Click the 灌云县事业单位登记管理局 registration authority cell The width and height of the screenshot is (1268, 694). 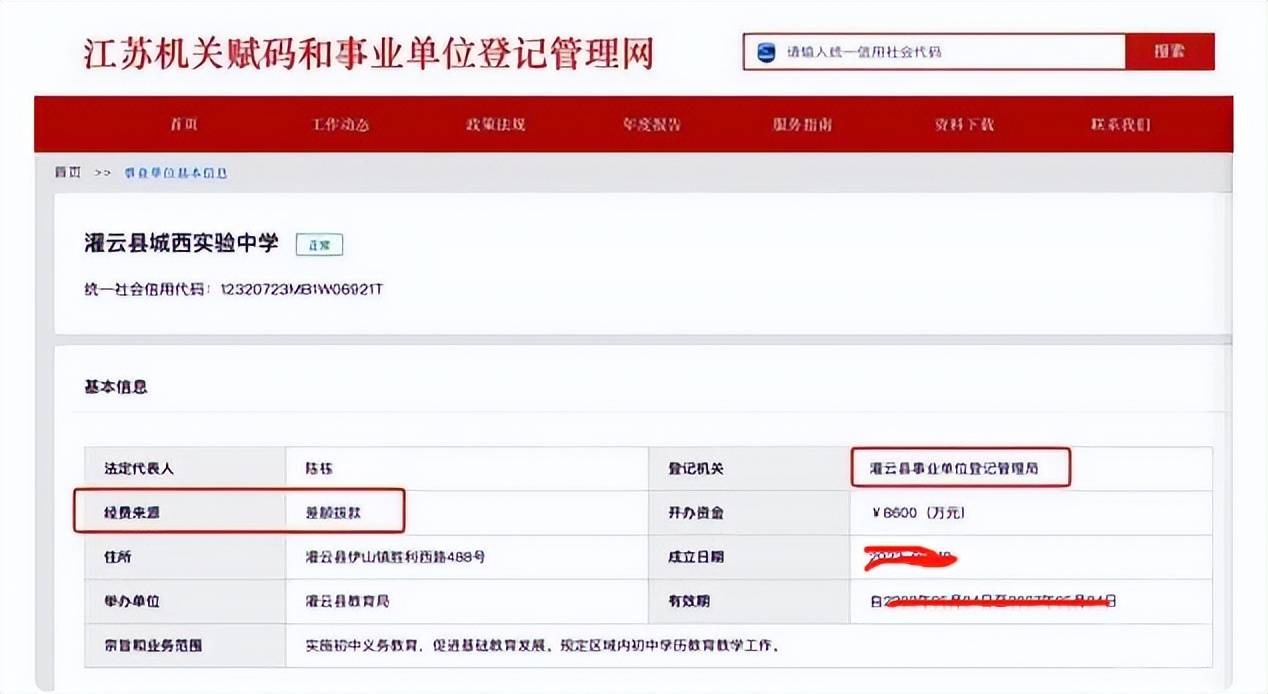click(955, 468)
